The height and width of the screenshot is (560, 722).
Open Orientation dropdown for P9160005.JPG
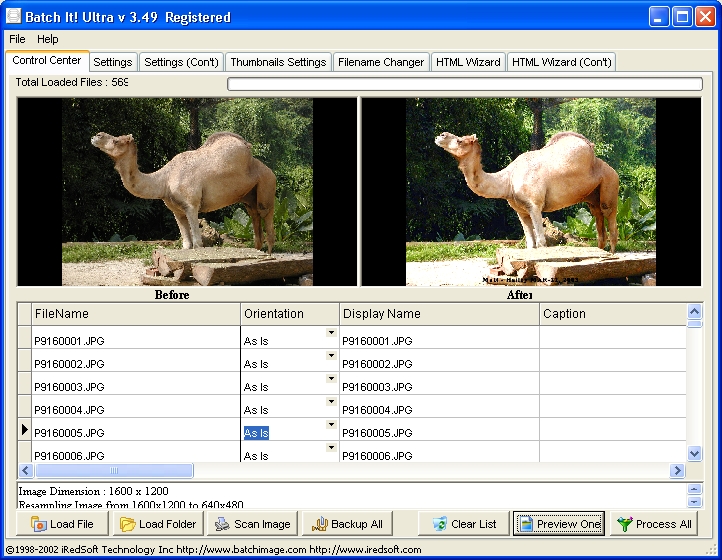(x=331, y=425)
